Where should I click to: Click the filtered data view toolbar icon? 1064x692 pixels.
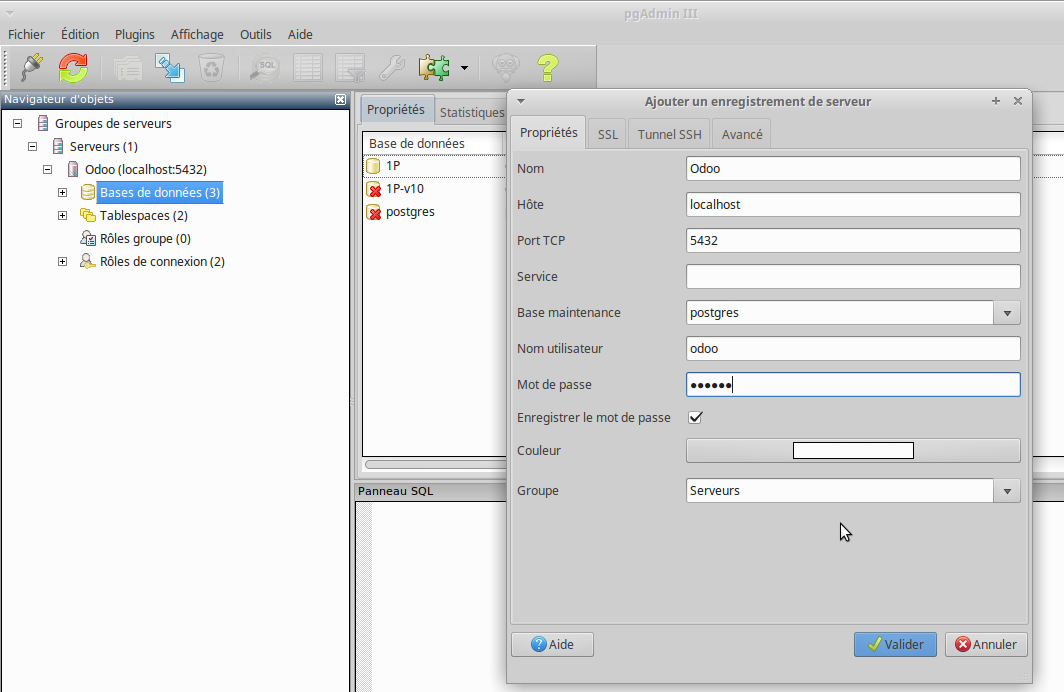pyautogui.click(x=350, y=68)
